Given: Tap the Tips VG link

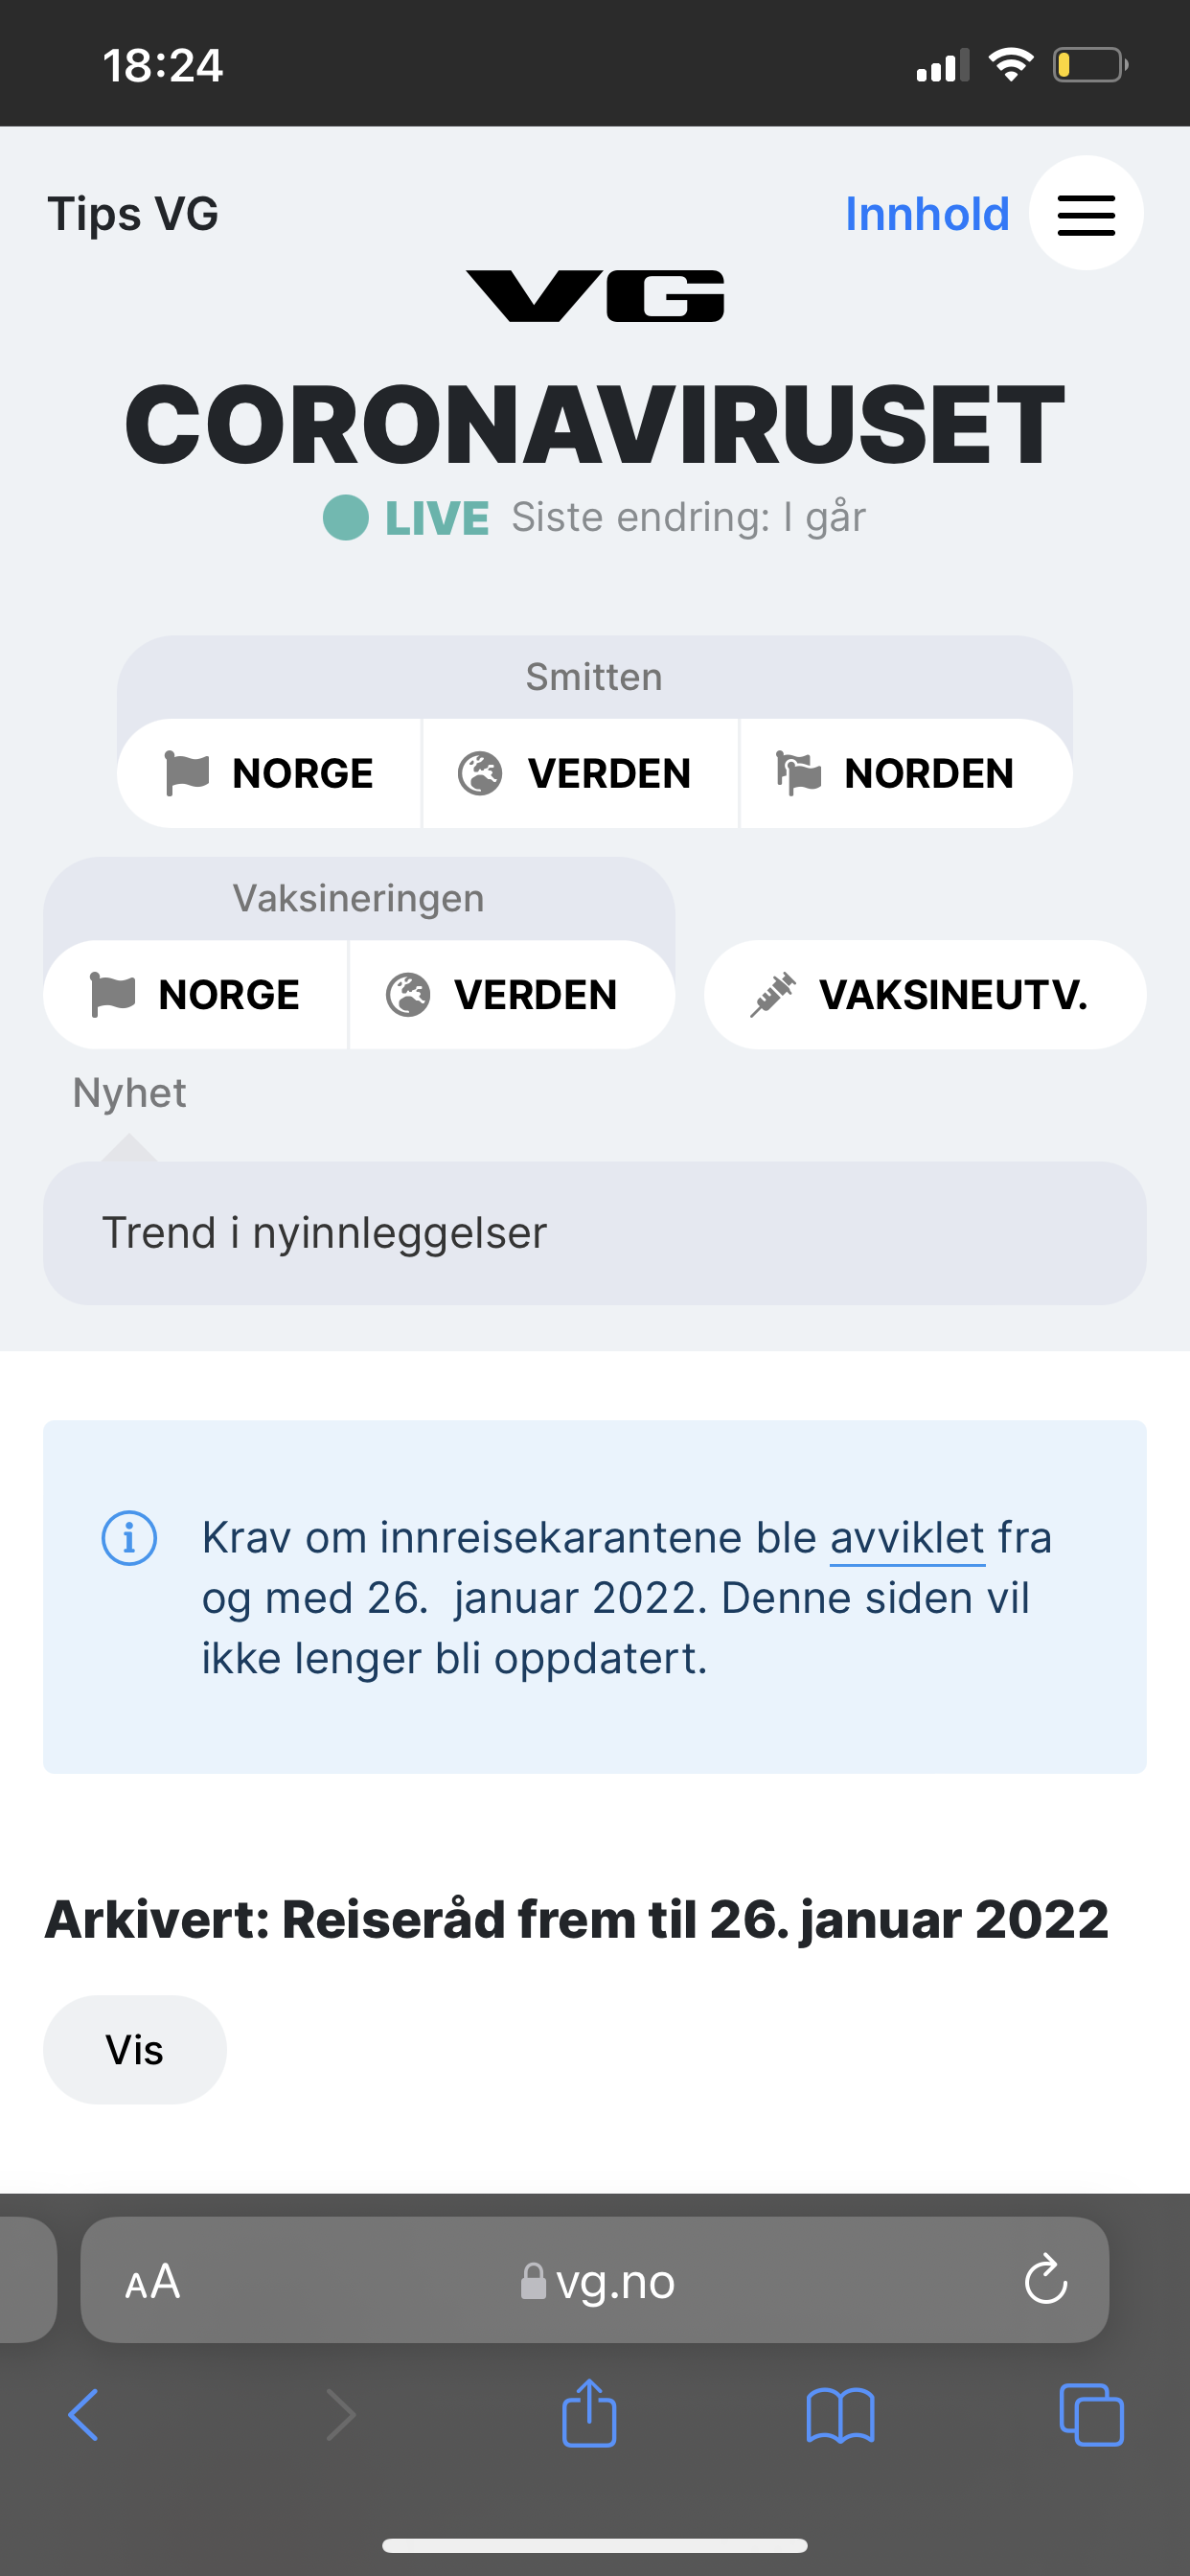Looking at the screenshot, I should point(133,214).
